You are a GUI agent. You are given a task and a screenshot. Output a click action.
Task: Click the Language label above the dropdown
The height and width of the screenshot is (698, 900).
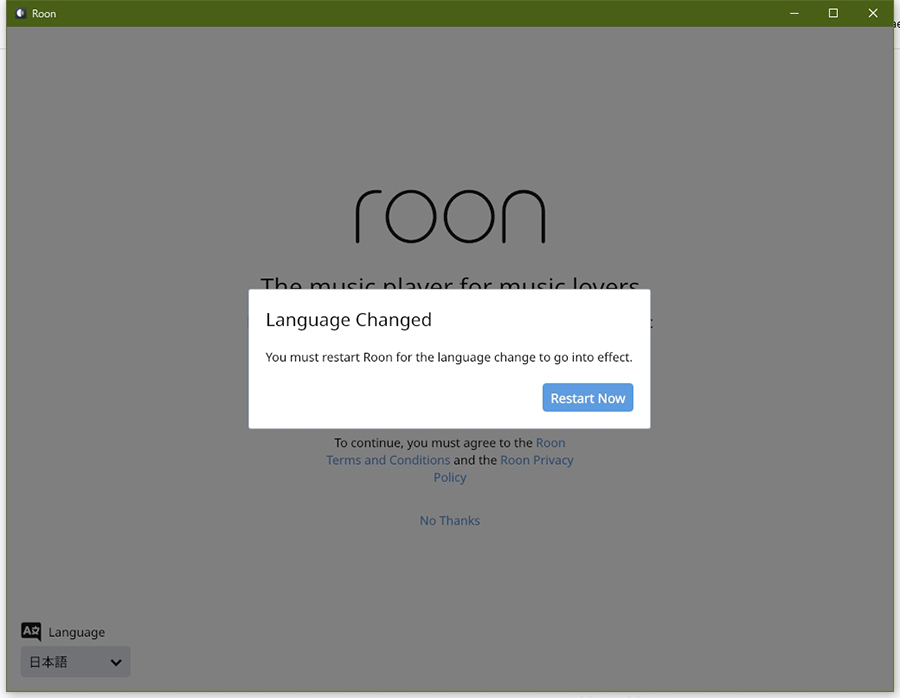coord(76,632)
